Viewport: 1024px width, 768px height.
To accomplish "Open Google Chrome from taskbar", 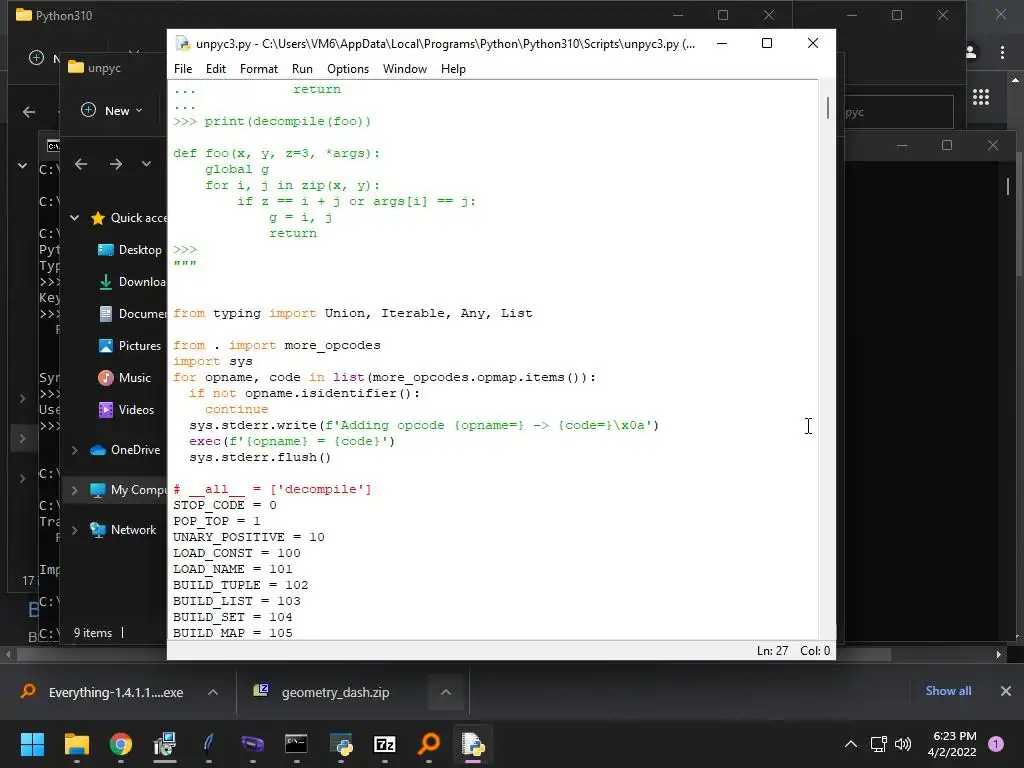I will [x=121, y=744].
